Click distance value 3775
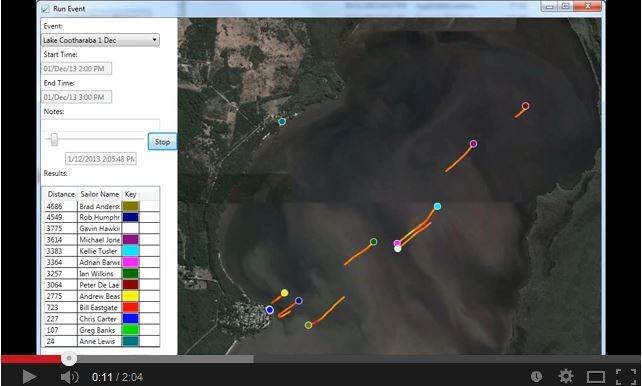 54,228
